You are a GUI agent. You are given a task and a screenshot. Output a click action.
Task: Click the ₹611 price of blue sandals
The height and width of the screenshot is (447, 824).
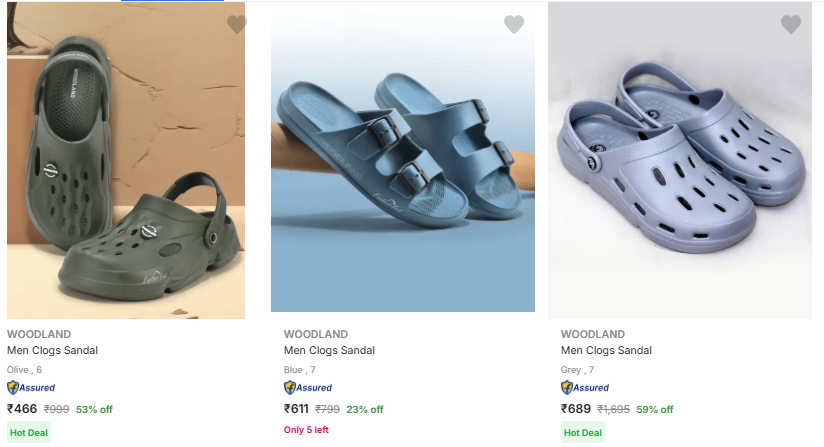[x=296, y=409]
